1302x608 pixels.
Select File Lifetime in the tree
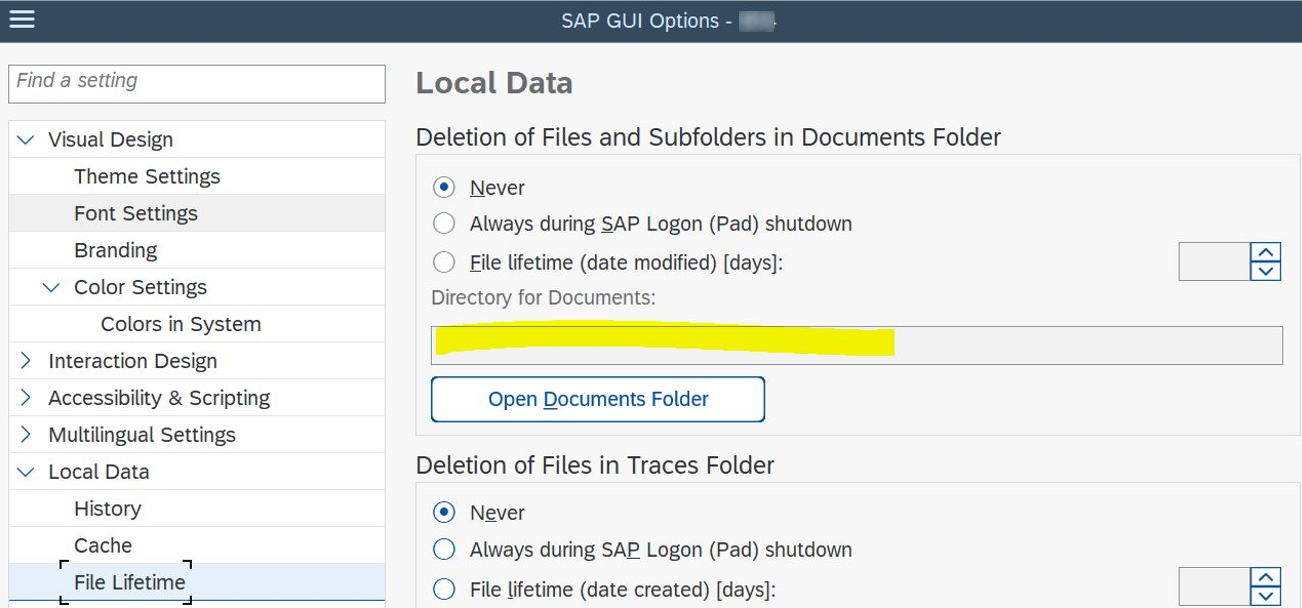pos(130,583)
